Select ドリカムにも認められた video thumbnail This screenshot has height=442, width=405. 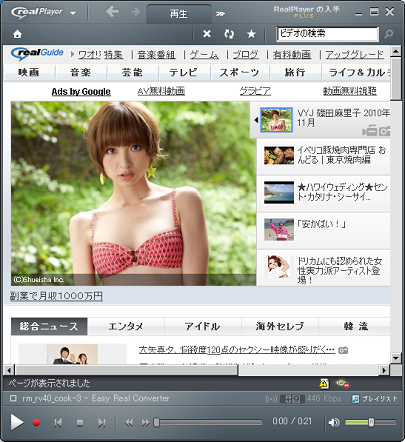point(279,266)
